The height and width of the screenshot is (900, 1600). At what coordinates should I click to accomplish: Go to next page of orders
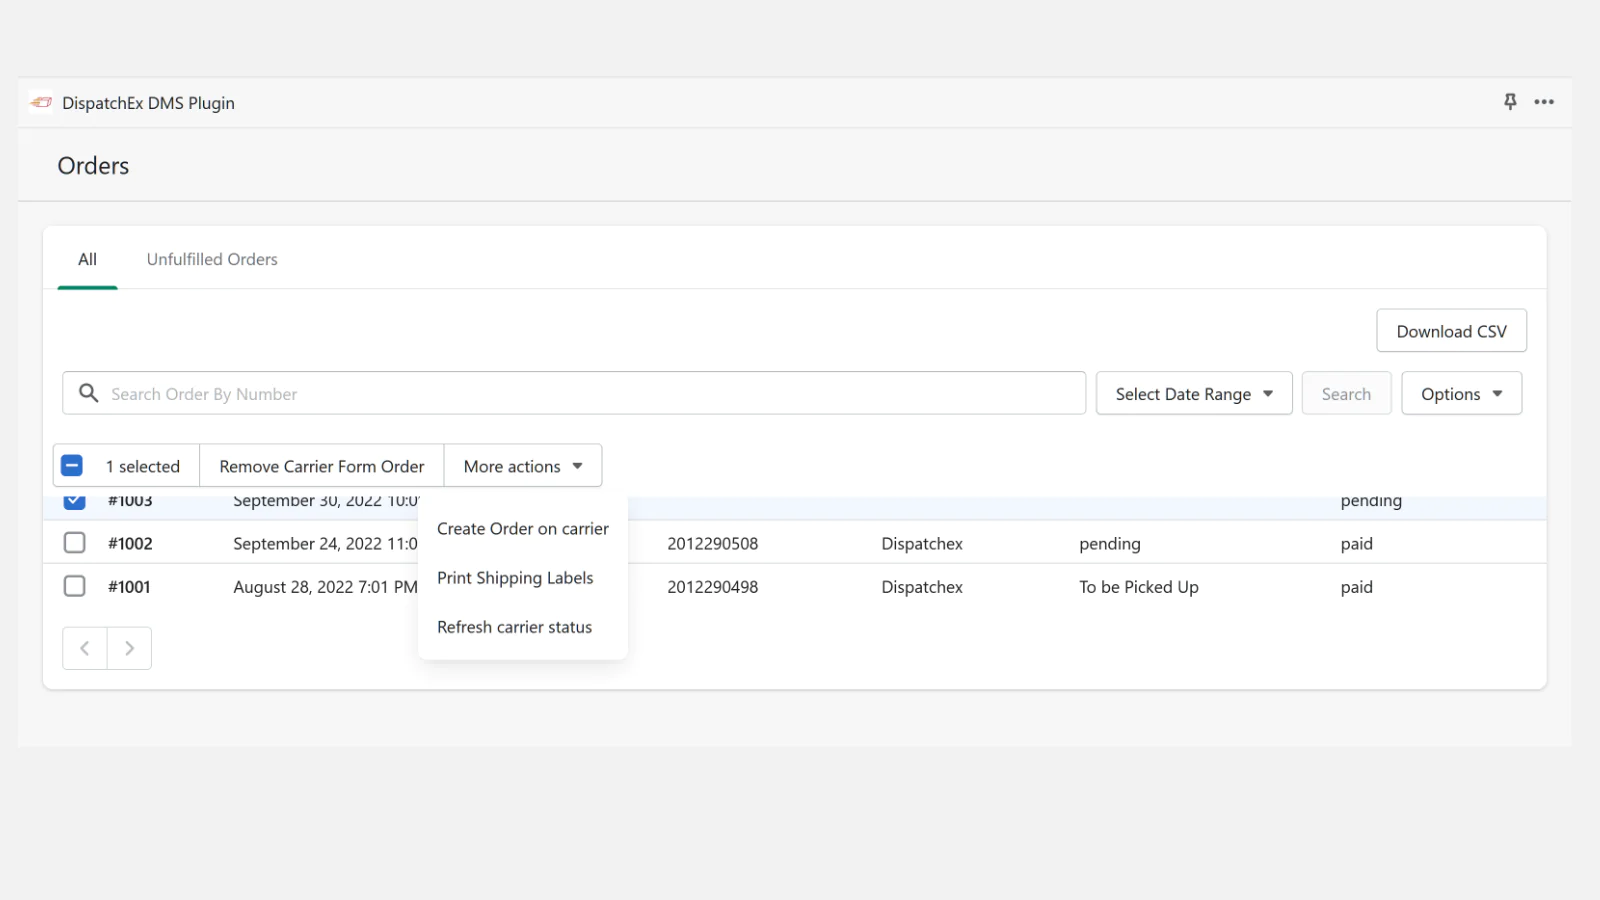point(129,648)
